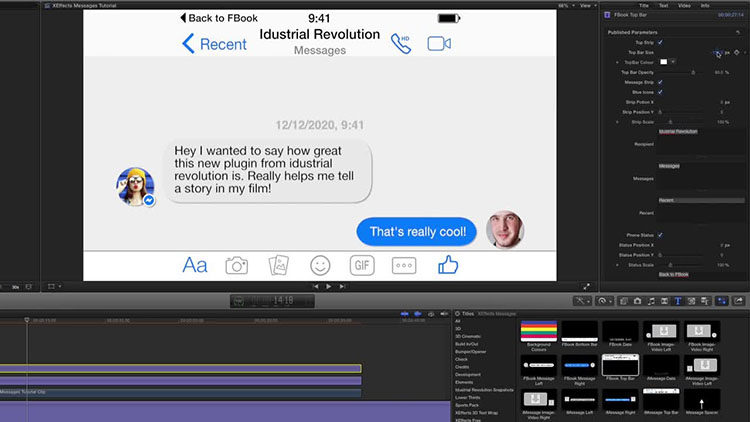The height and width of the screenshot is (422, 750).
Task: Open the TopBar Colour popup arrow
Action: [673, 62]
